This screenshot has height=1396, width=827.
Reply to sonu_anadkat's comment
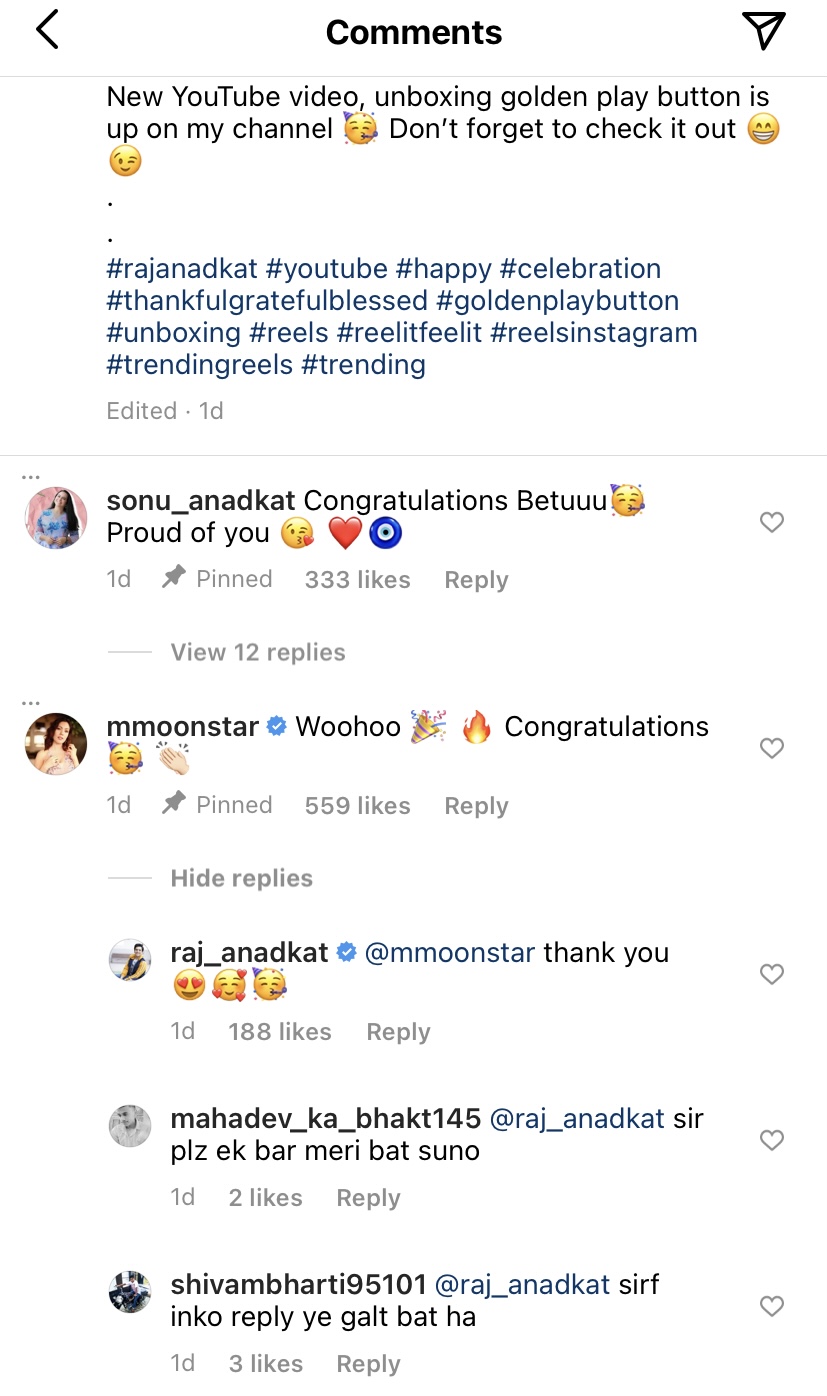pyautogui.click(x=476, y=580)
